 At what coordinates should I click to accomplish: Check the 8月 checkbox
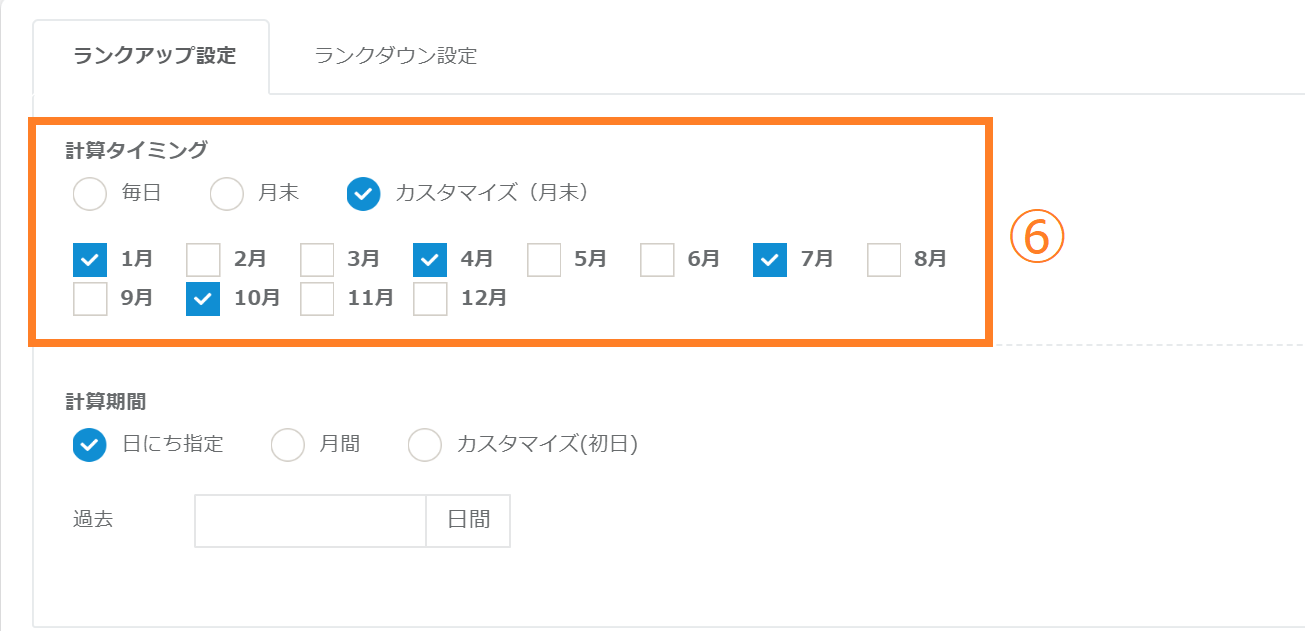point(884,260)
